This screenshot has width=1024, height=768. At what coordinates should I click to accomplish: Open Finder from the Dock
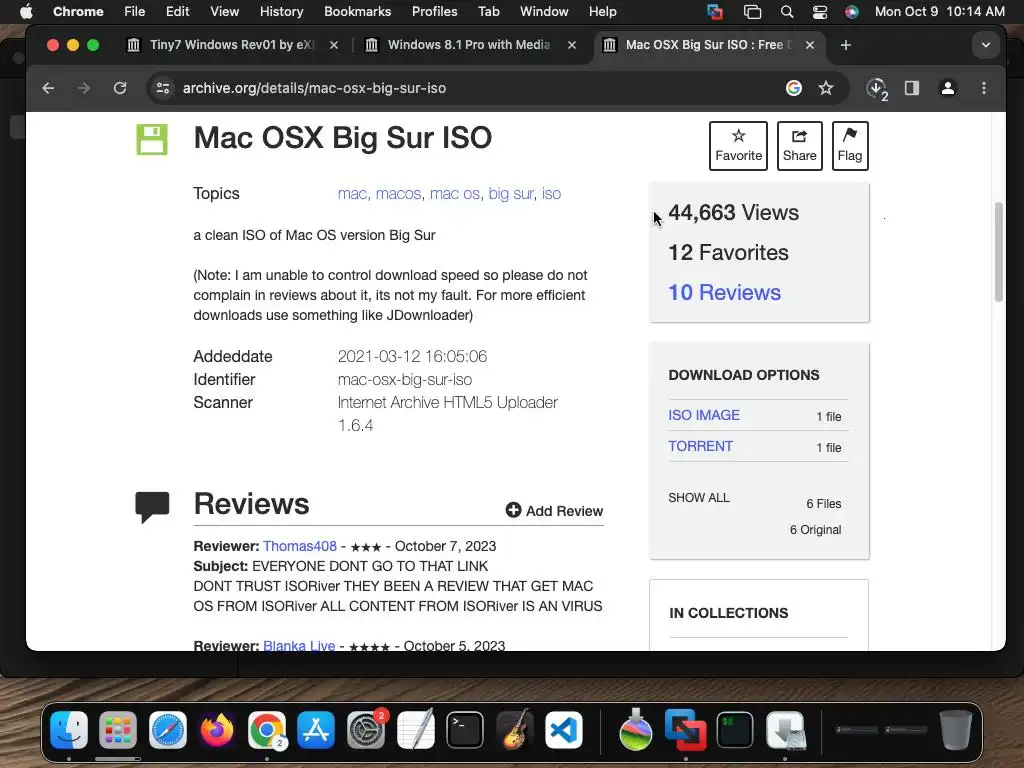point(69,729)
